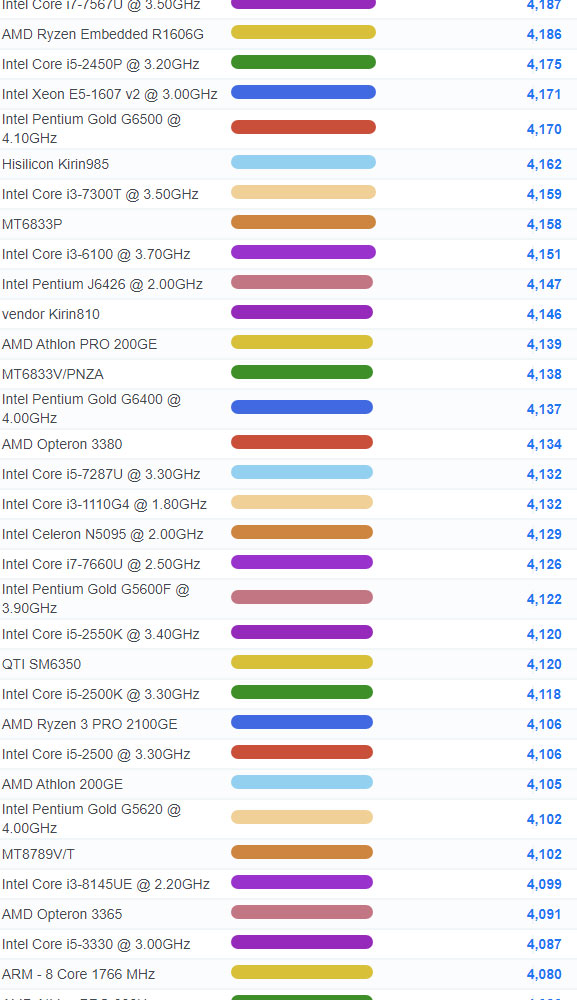Click score 4,170 for Pentium Gold G6500
Viewport: 577px width, 1000px height.
tap(544, 129)
